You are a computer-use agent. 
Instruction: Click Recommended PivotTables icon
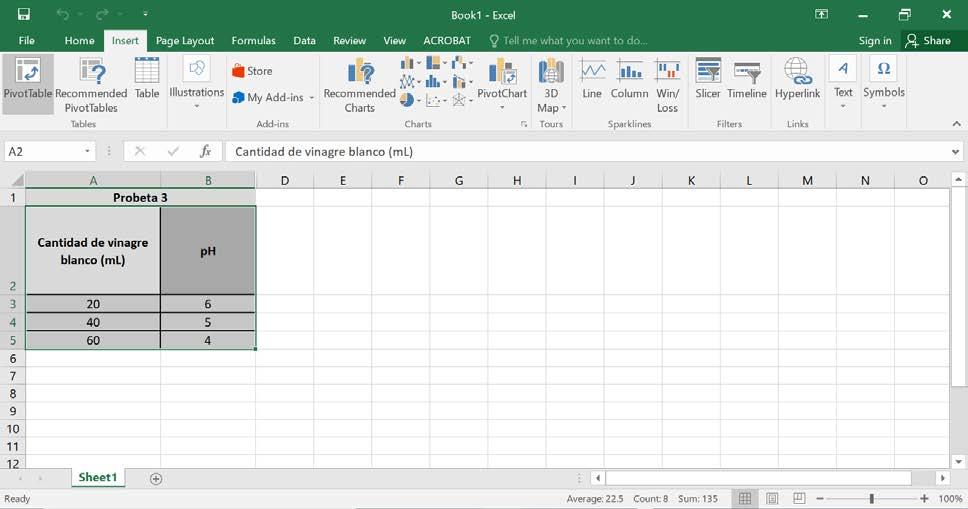(91, 84)
